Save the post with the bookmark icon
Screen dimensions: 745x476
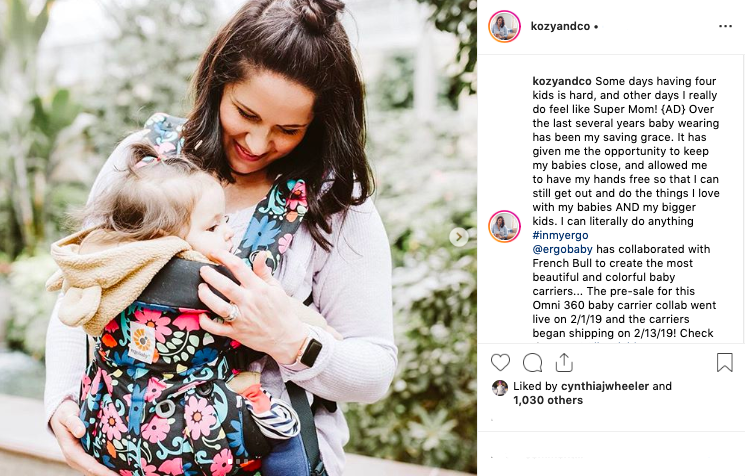pyautogui.click(x=725, y=362)
